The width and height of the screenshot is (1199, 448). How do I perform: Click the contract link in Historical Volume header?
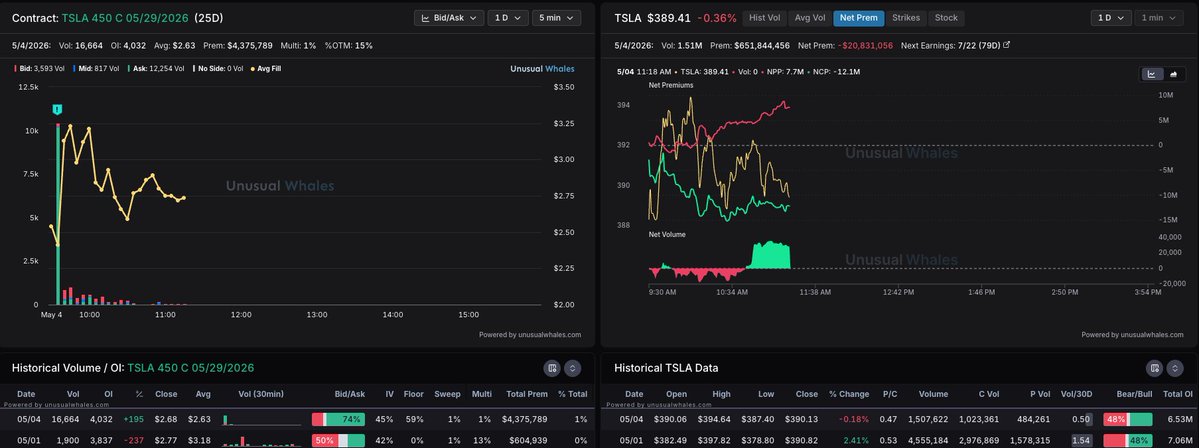[191, 368]
